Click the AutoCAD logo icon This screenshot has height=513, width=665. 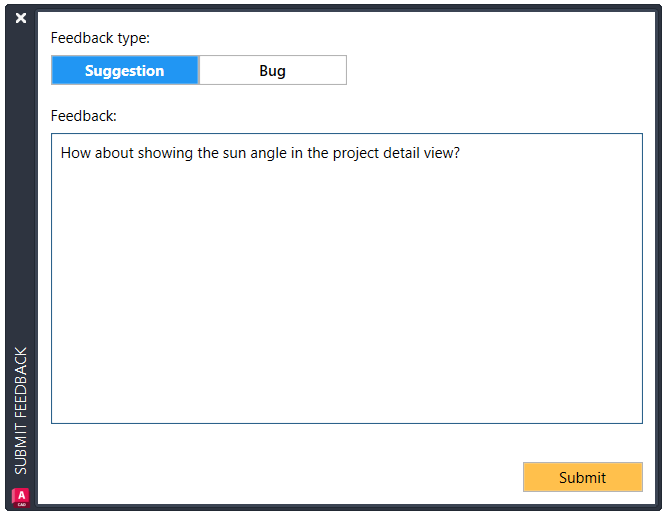pos(21,497)
